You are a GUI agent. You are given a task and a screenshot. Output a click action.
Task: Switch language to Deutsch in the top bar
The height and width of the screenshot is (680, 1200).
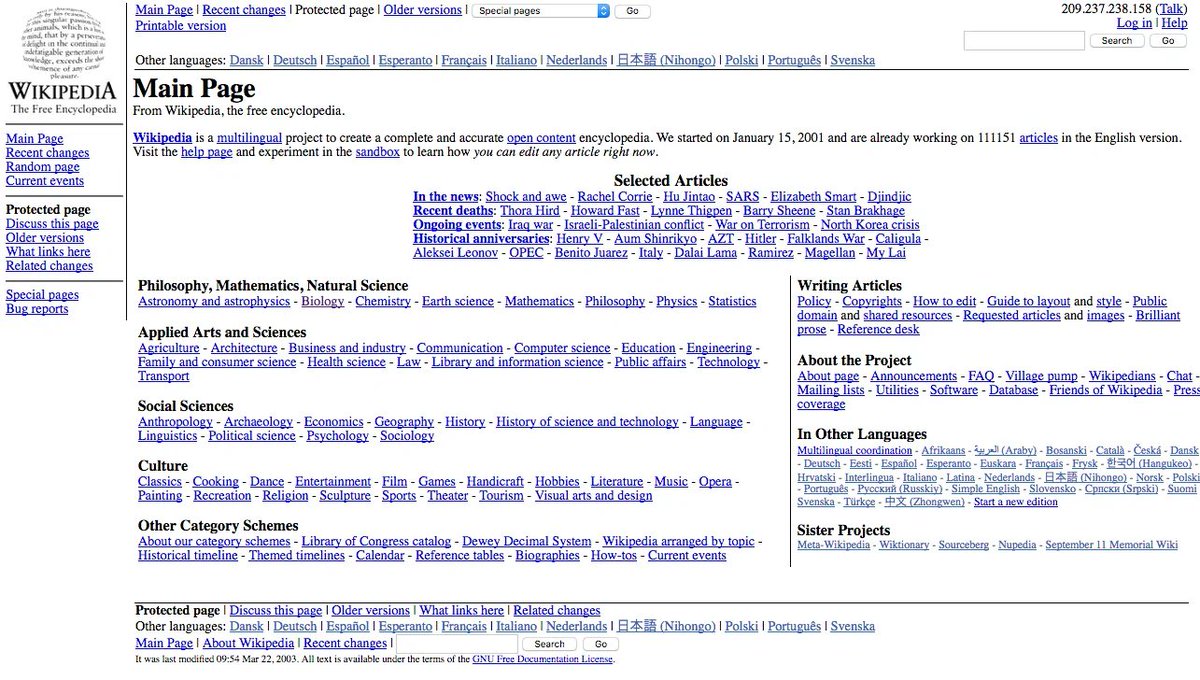(x=295, y=60)
